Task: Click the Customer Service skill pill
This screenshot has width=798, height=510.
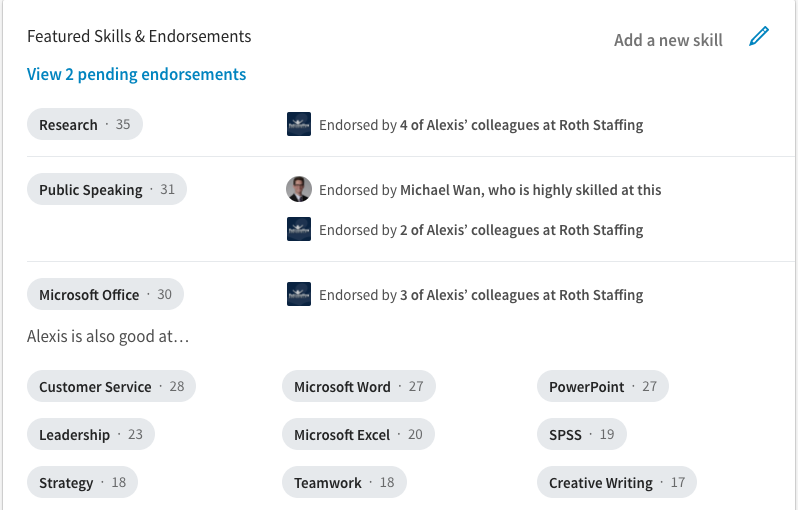Action: (111, 387)
